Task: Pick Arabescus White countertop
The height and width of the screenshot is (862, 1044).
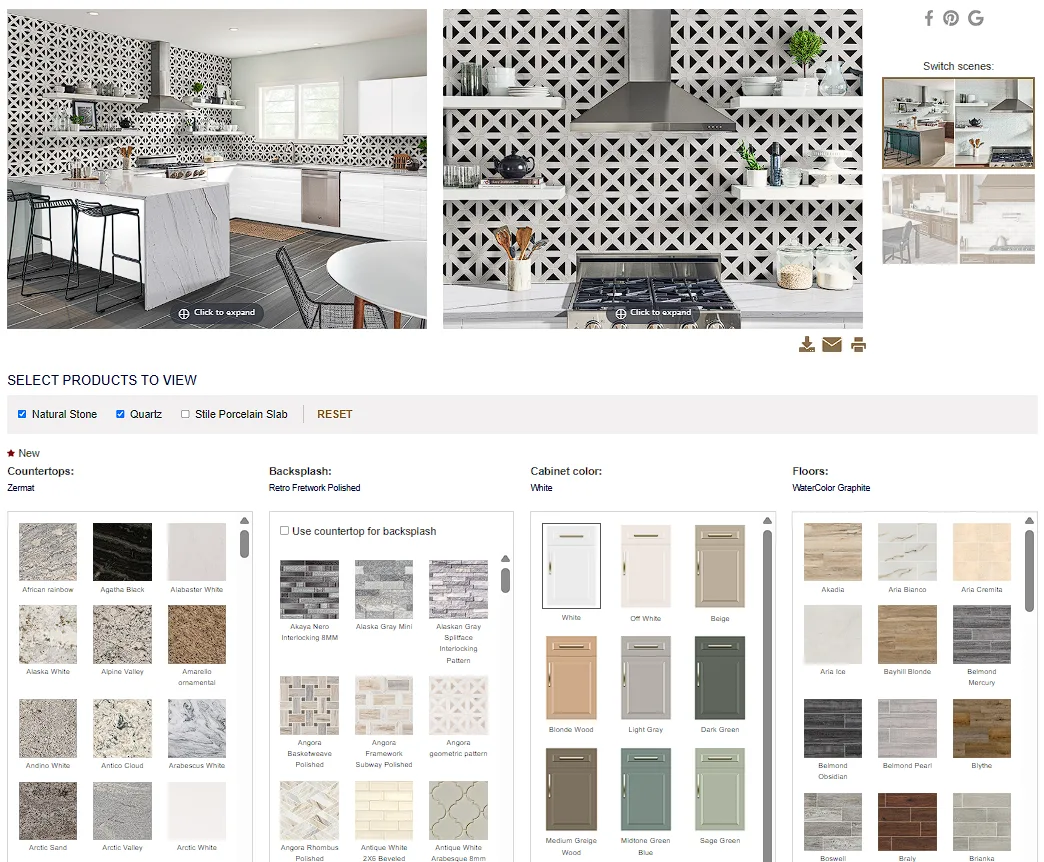Action: tap(196, 728)
